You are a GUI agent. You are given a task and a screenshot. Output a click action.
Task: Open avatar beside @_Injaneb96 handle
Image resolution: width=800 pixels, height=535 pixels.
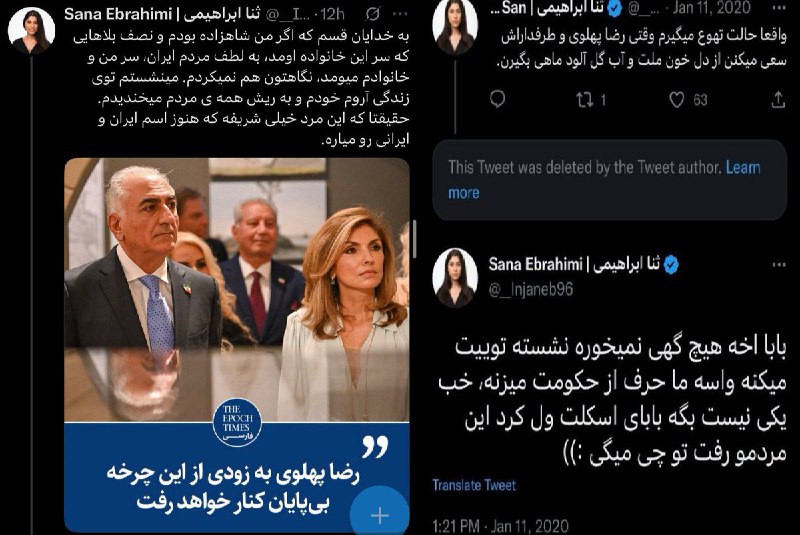click(455, 278)
